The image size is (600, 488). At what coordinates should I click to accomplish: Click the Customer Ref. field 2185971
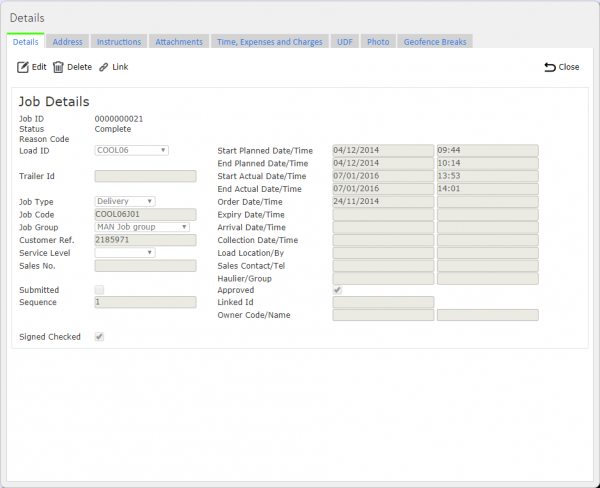coord(145,240)
